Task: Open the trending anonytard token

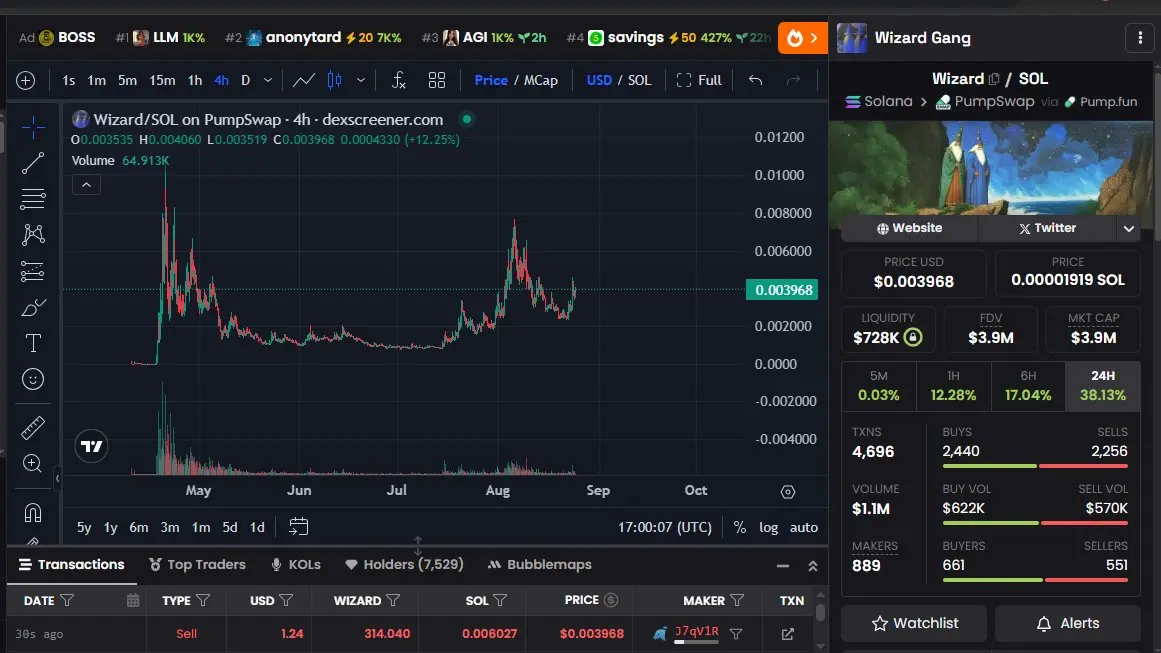Action: click(x=313, y=38)
